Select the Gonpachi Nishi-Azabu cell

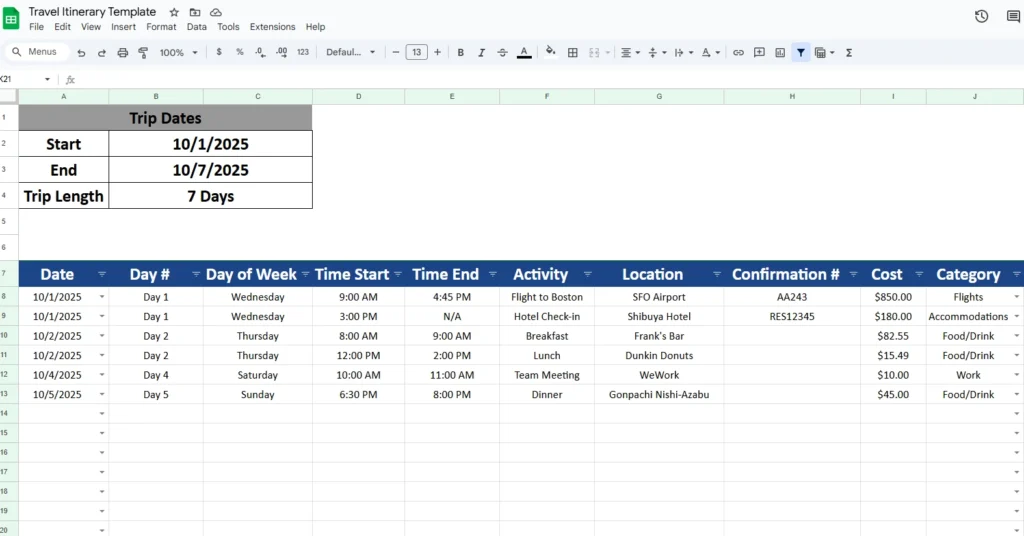659,394
